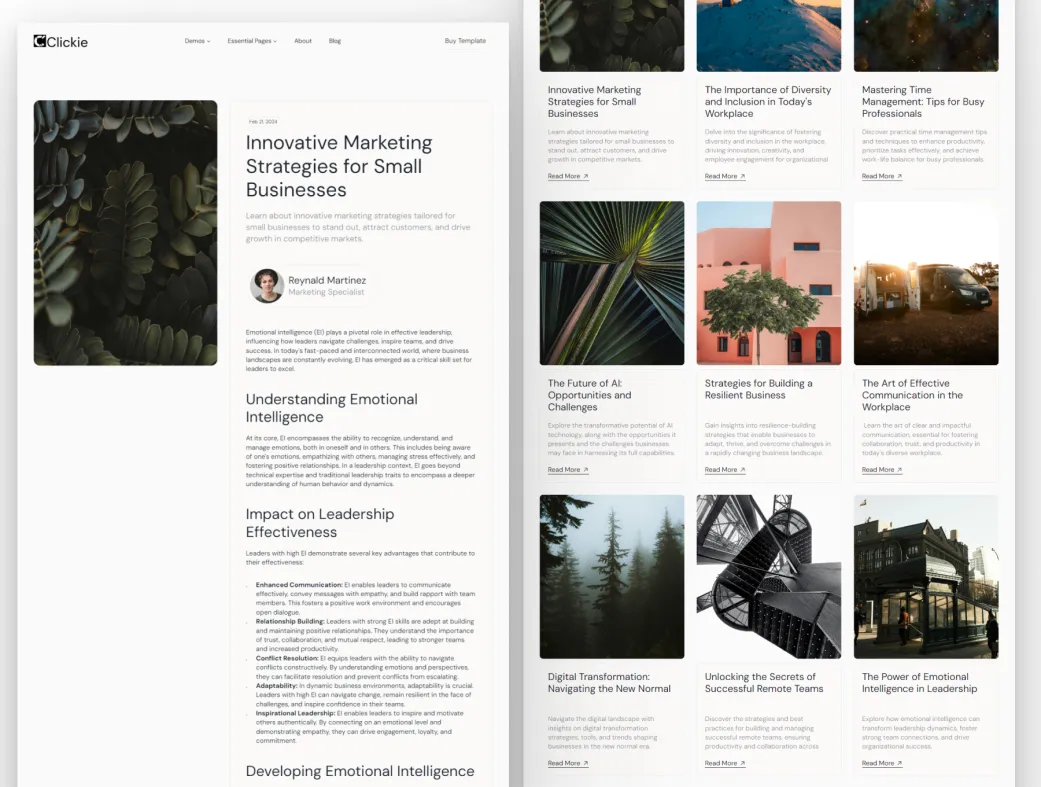The image size is (1041, 787).
Task: Read More on Resilient Business card
Action: tap(725, 470)
